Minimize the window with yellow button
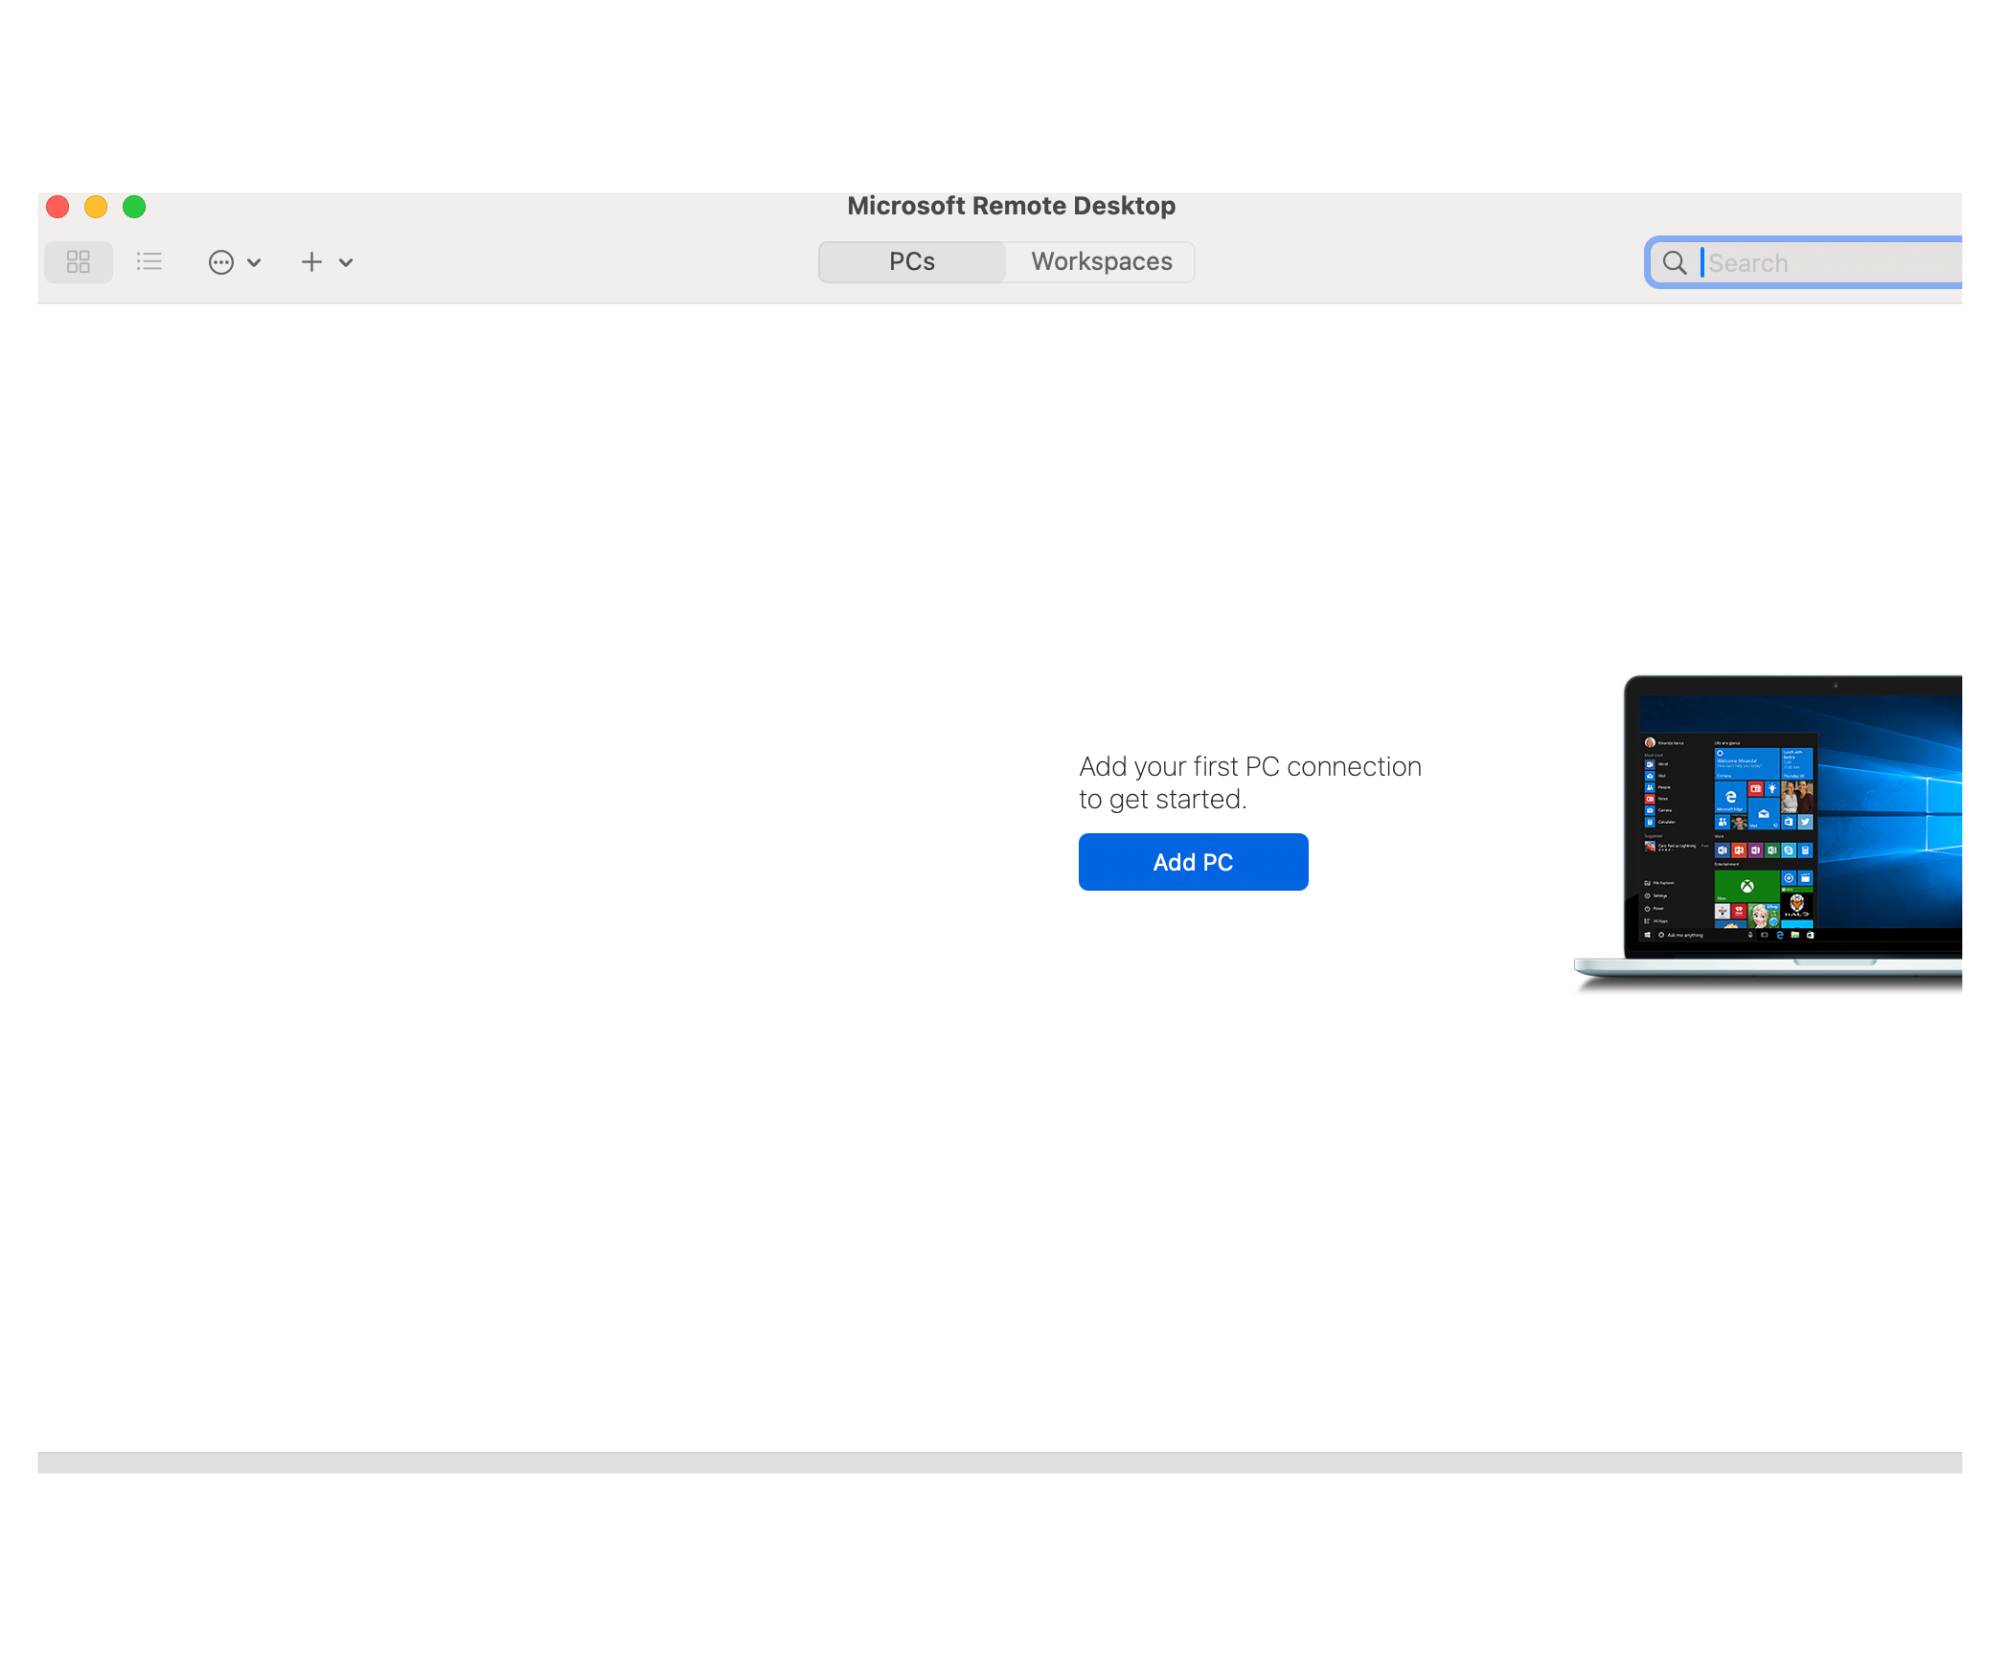Image resolution: width=2000 pixels, height=1667 pixels. pos(96,207)
